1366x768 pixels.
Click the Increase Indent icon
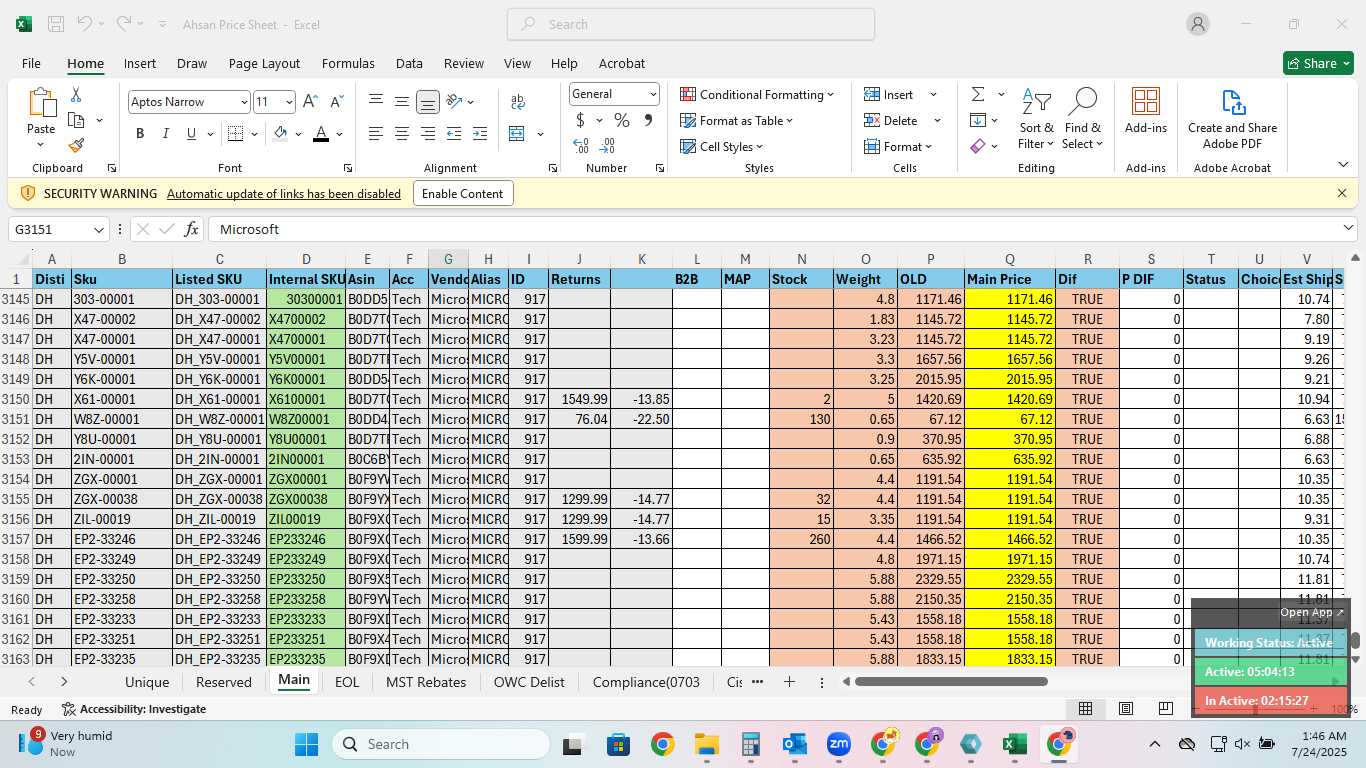480,134
